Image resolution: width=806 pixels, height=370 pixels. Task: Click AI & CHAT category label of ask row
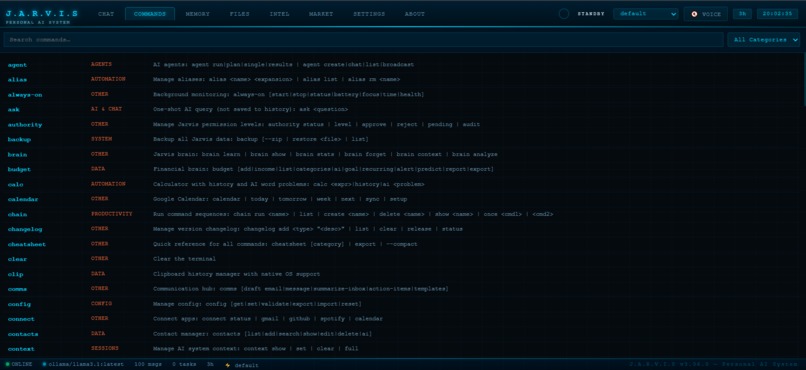[106, 109]
